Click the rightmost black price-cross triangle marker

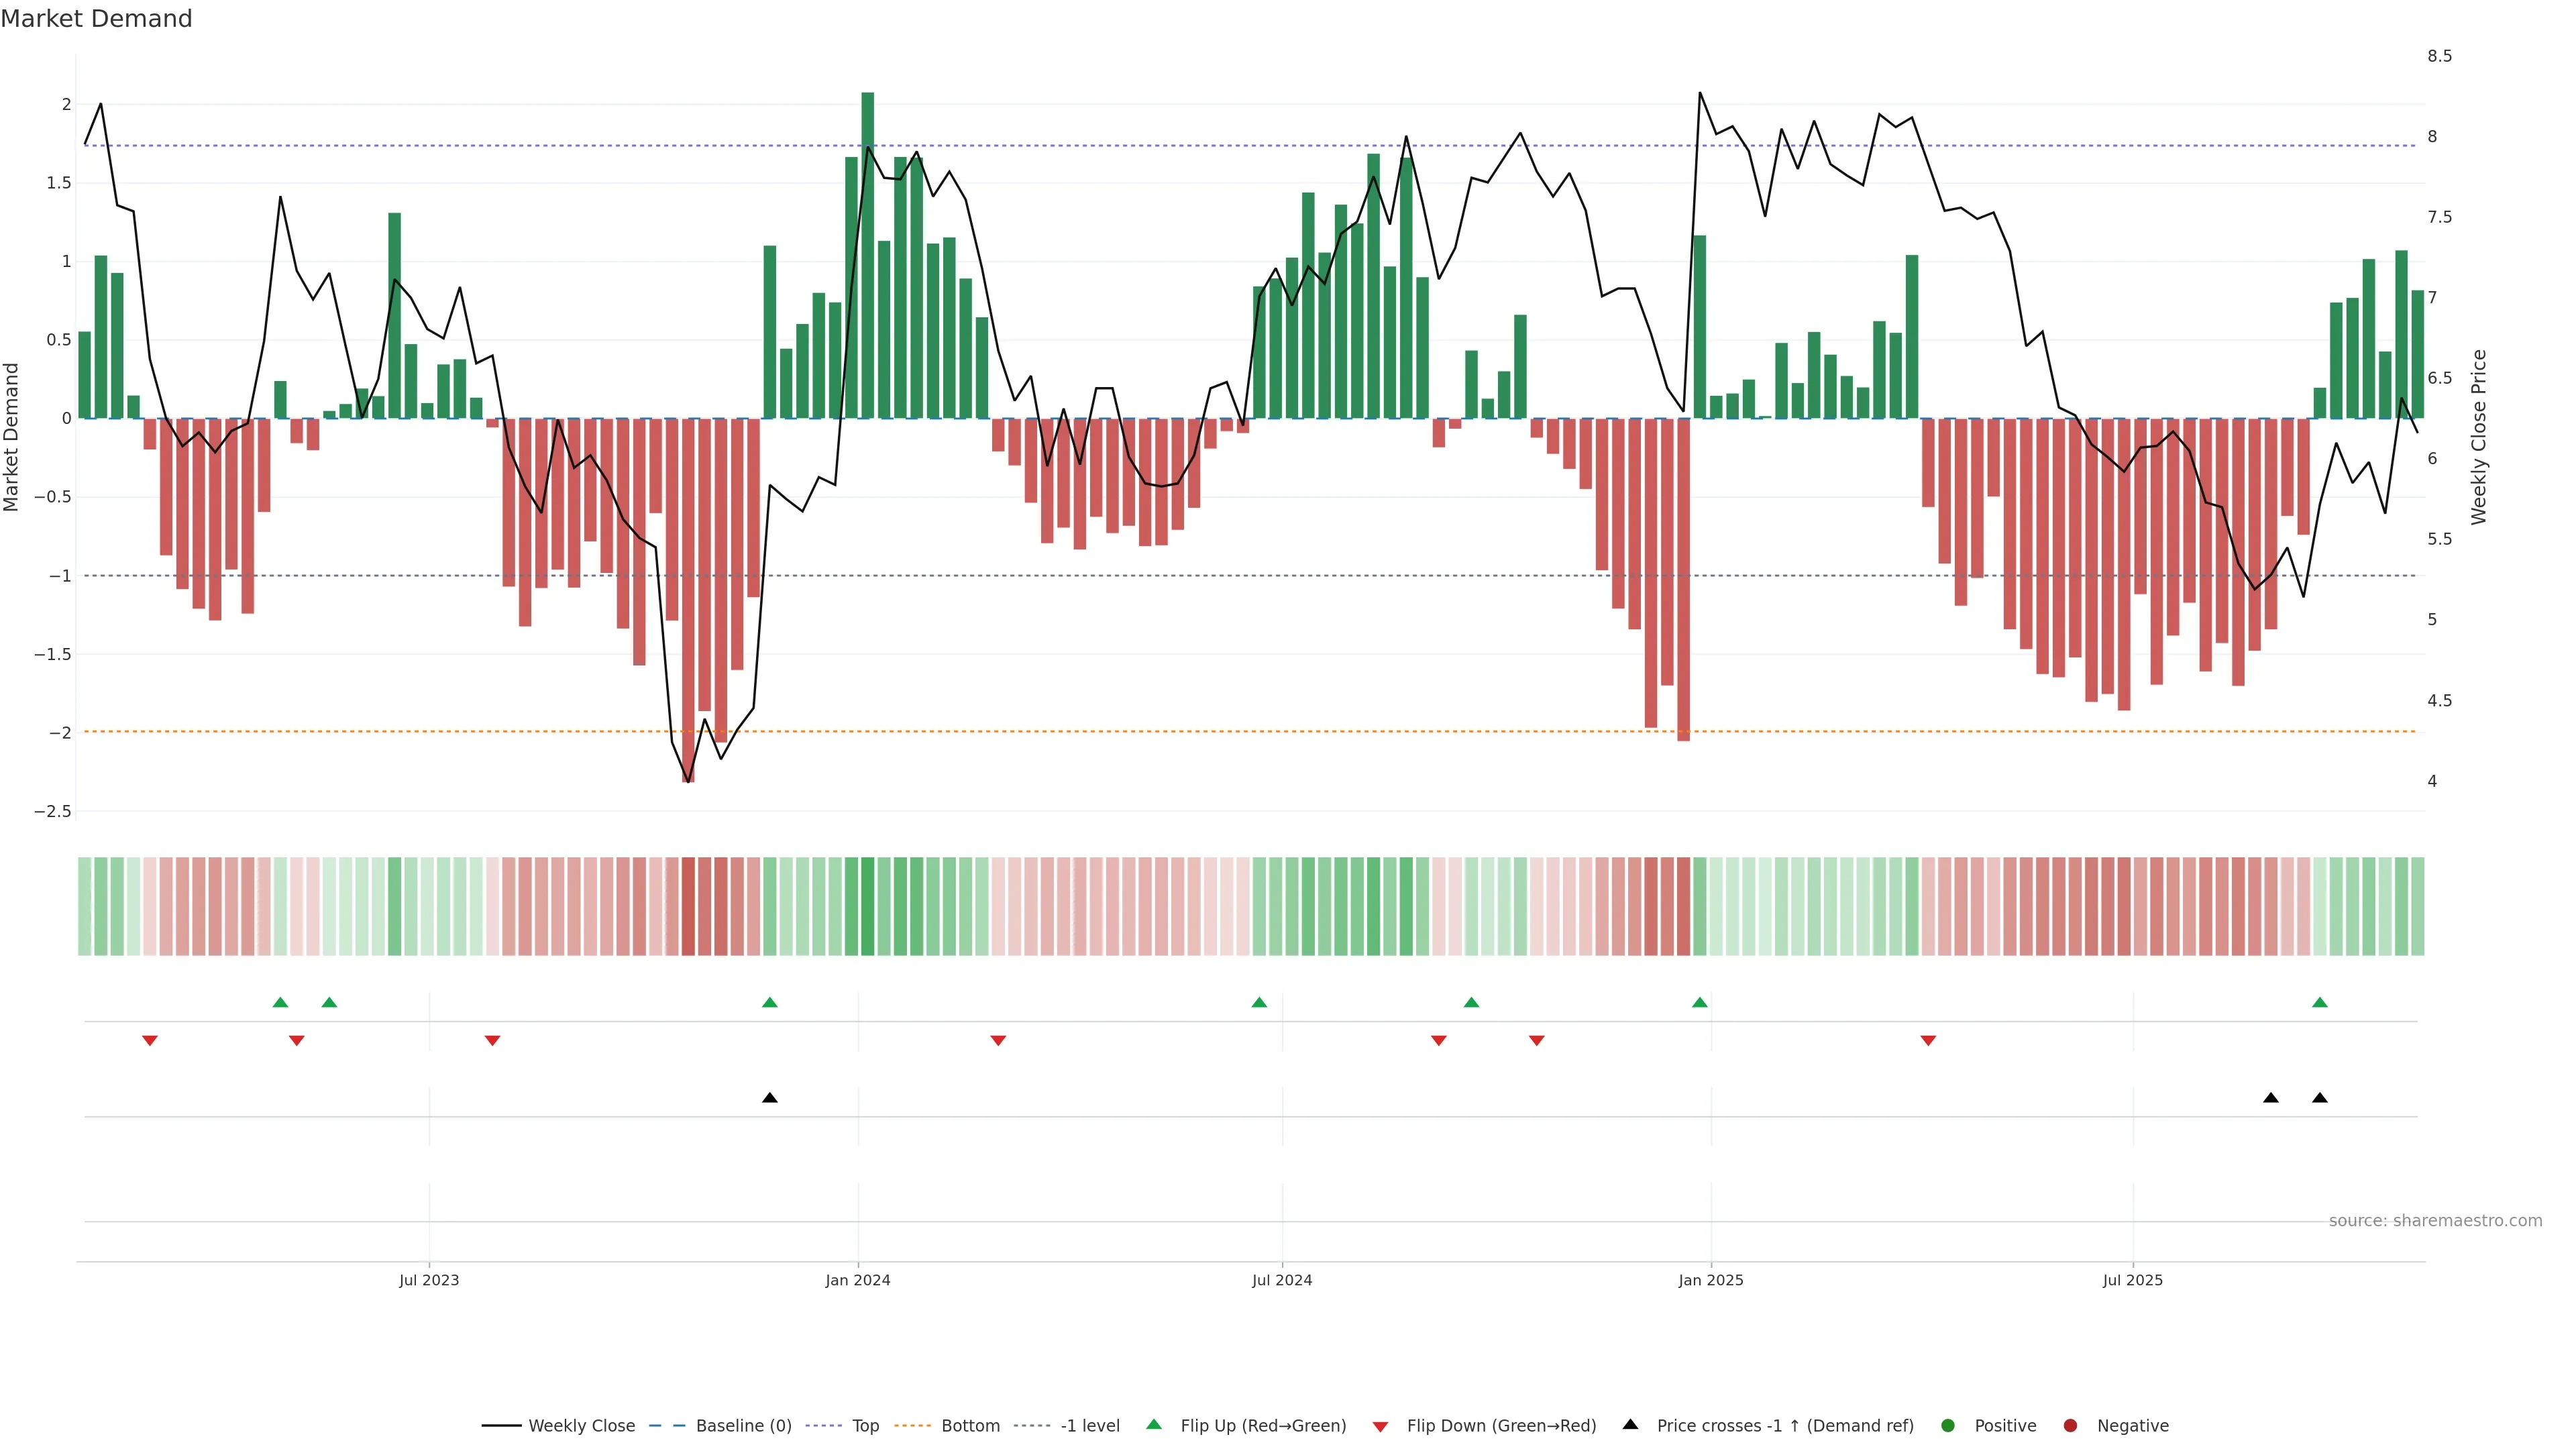pos(2319,1098)
